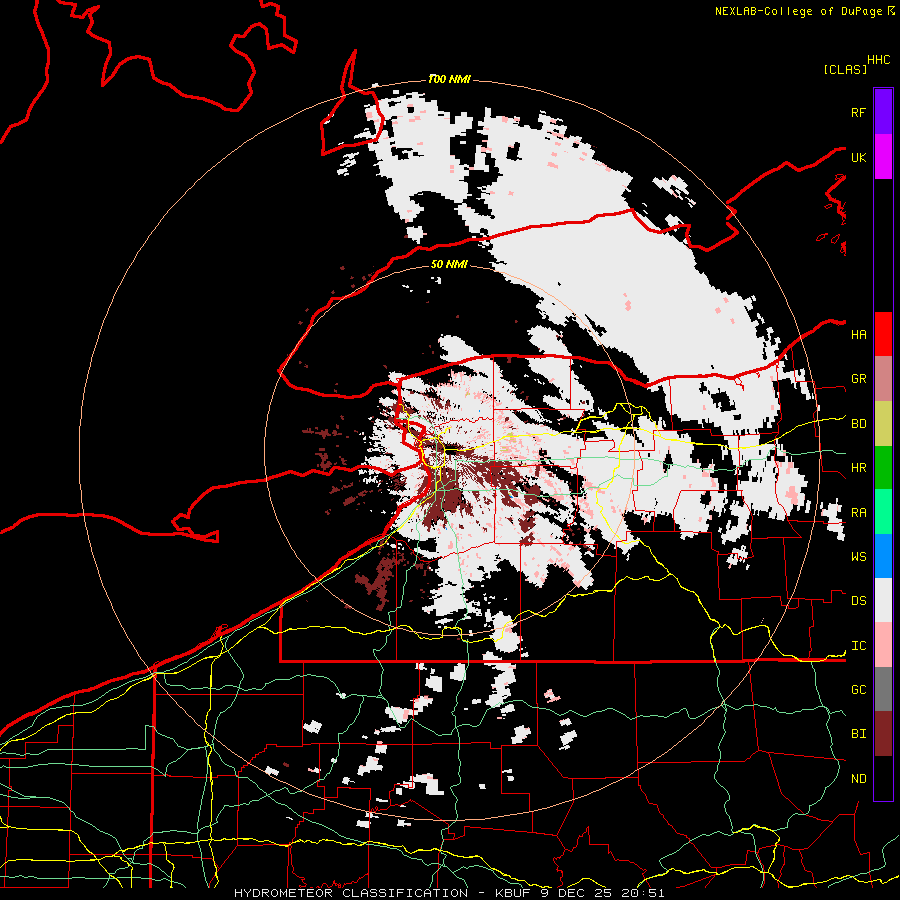This screenshot has height=900, width=900.
Task: Pick the blue WS legend color swatch
Action: [x=883, y=556]
